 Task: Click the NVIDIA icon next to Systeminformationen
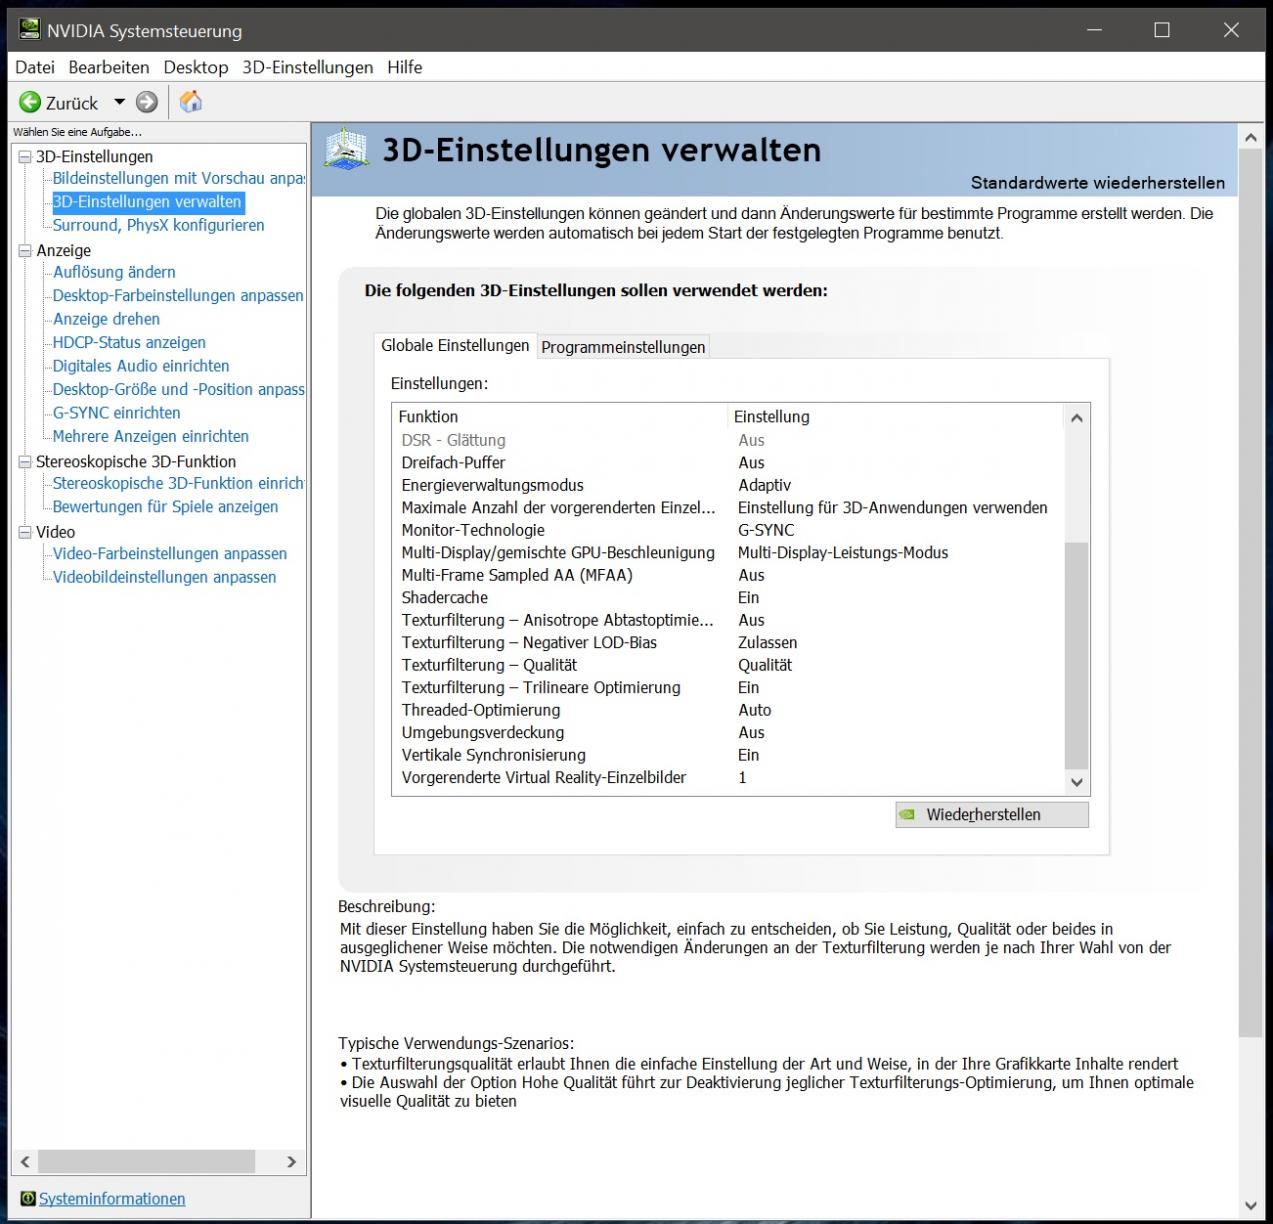point(27,1198)
